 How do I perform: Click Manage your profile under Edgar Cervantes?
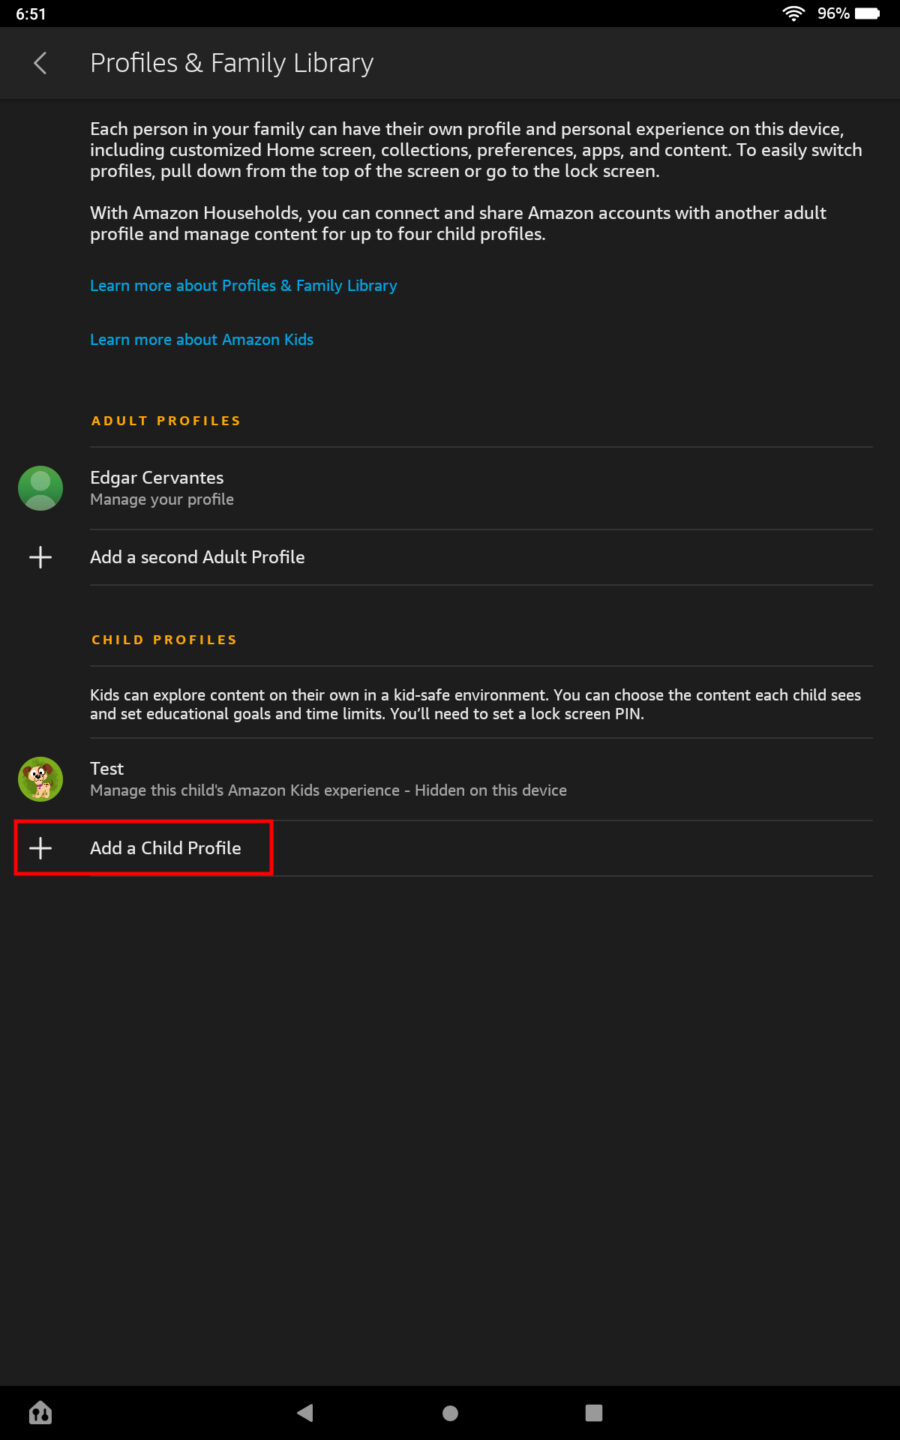[x=161, y=499]
